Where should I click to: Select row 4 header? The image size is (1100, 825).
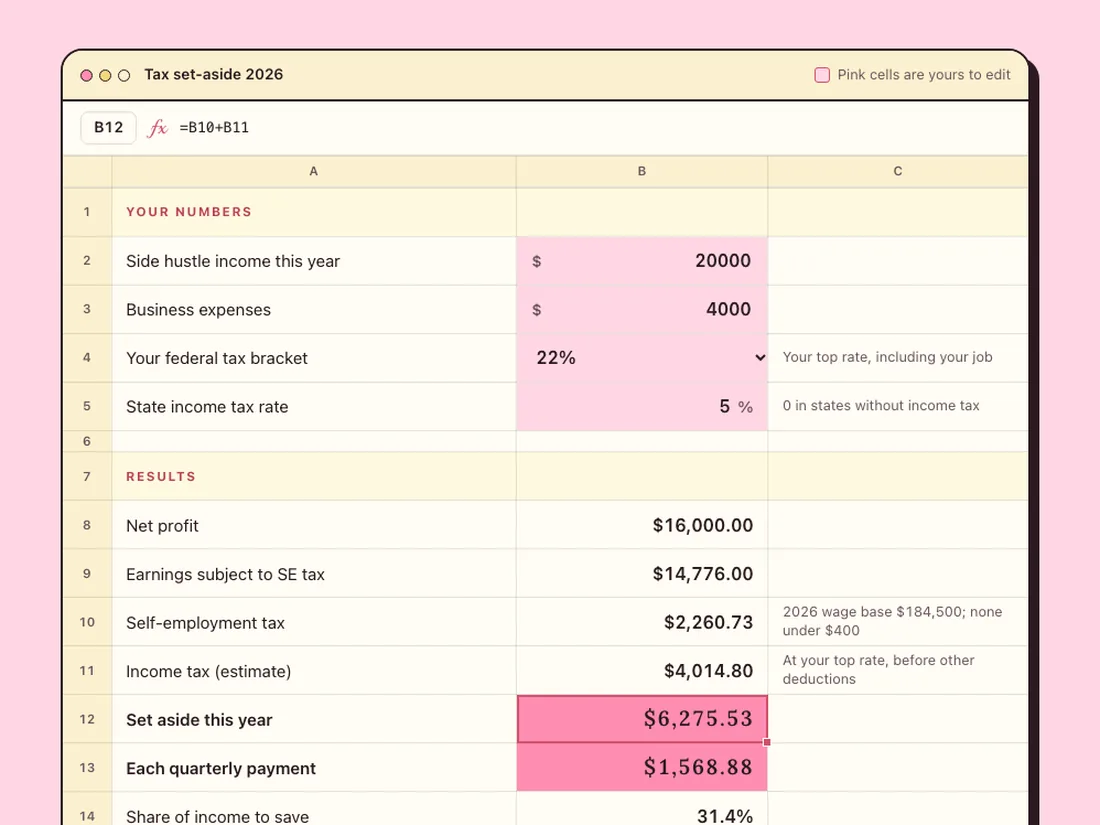(x=87, y=358)
